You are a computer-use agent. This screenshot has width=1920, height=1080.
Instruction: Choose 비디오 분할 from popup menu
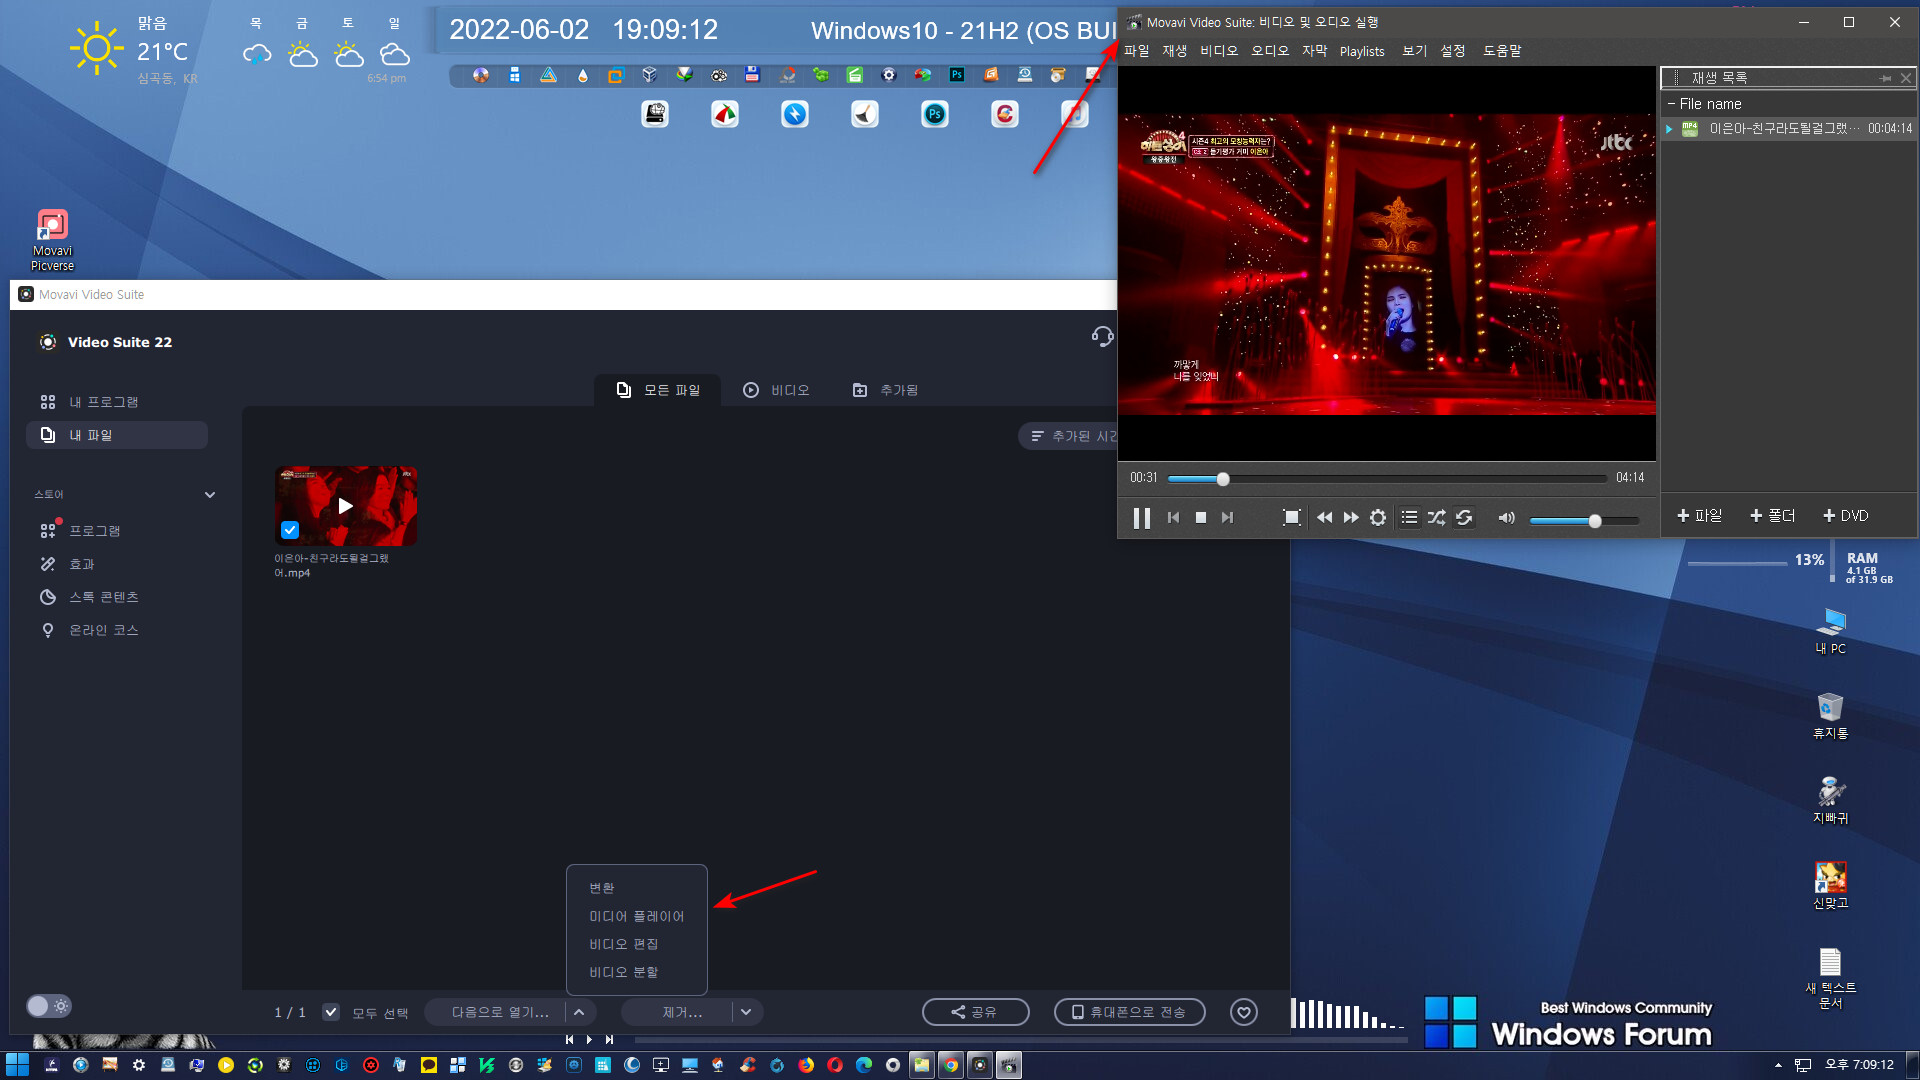(623, 972)
